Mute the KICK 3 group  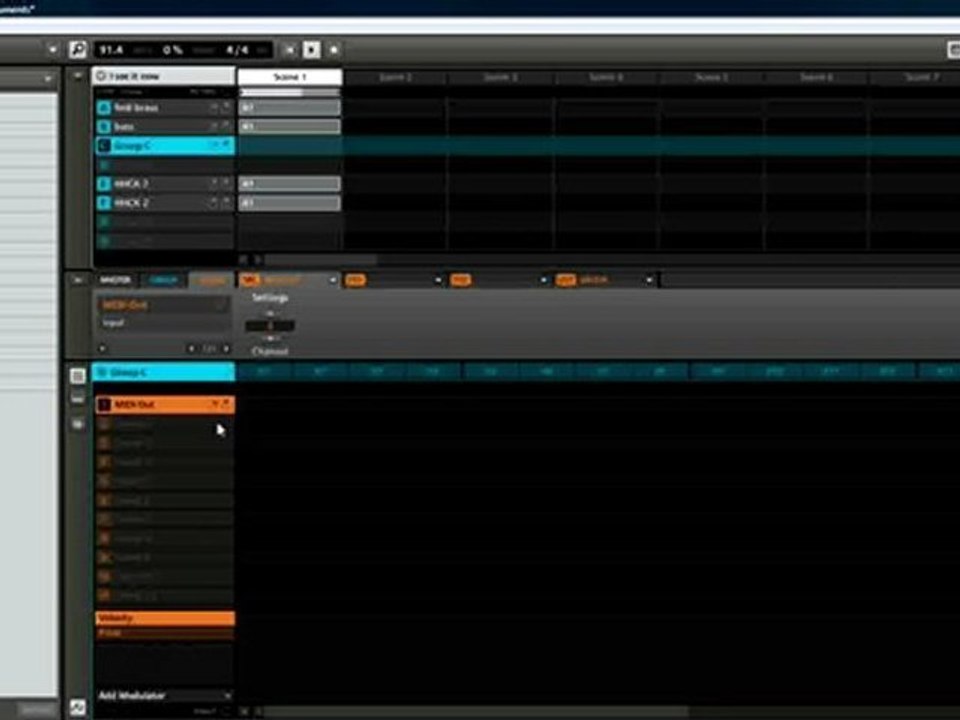(214, 184)
